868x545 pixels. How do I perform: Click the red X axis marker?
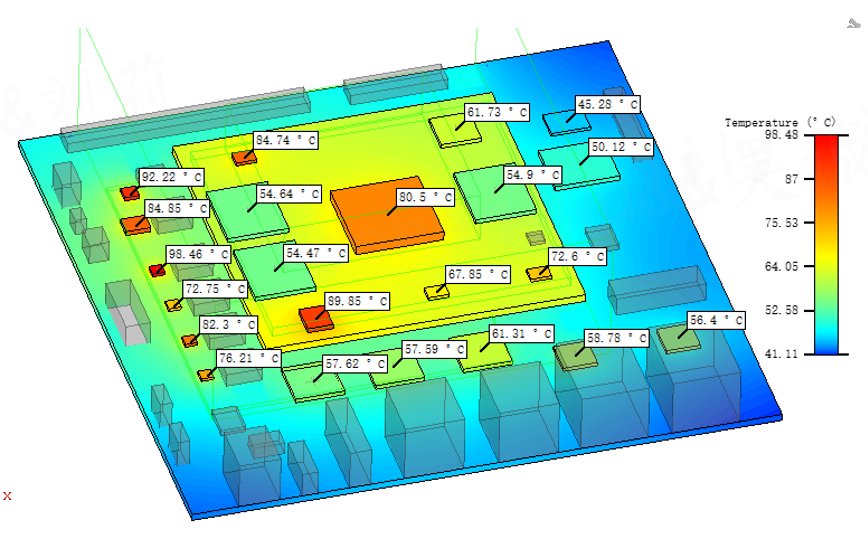pos(7,496)
